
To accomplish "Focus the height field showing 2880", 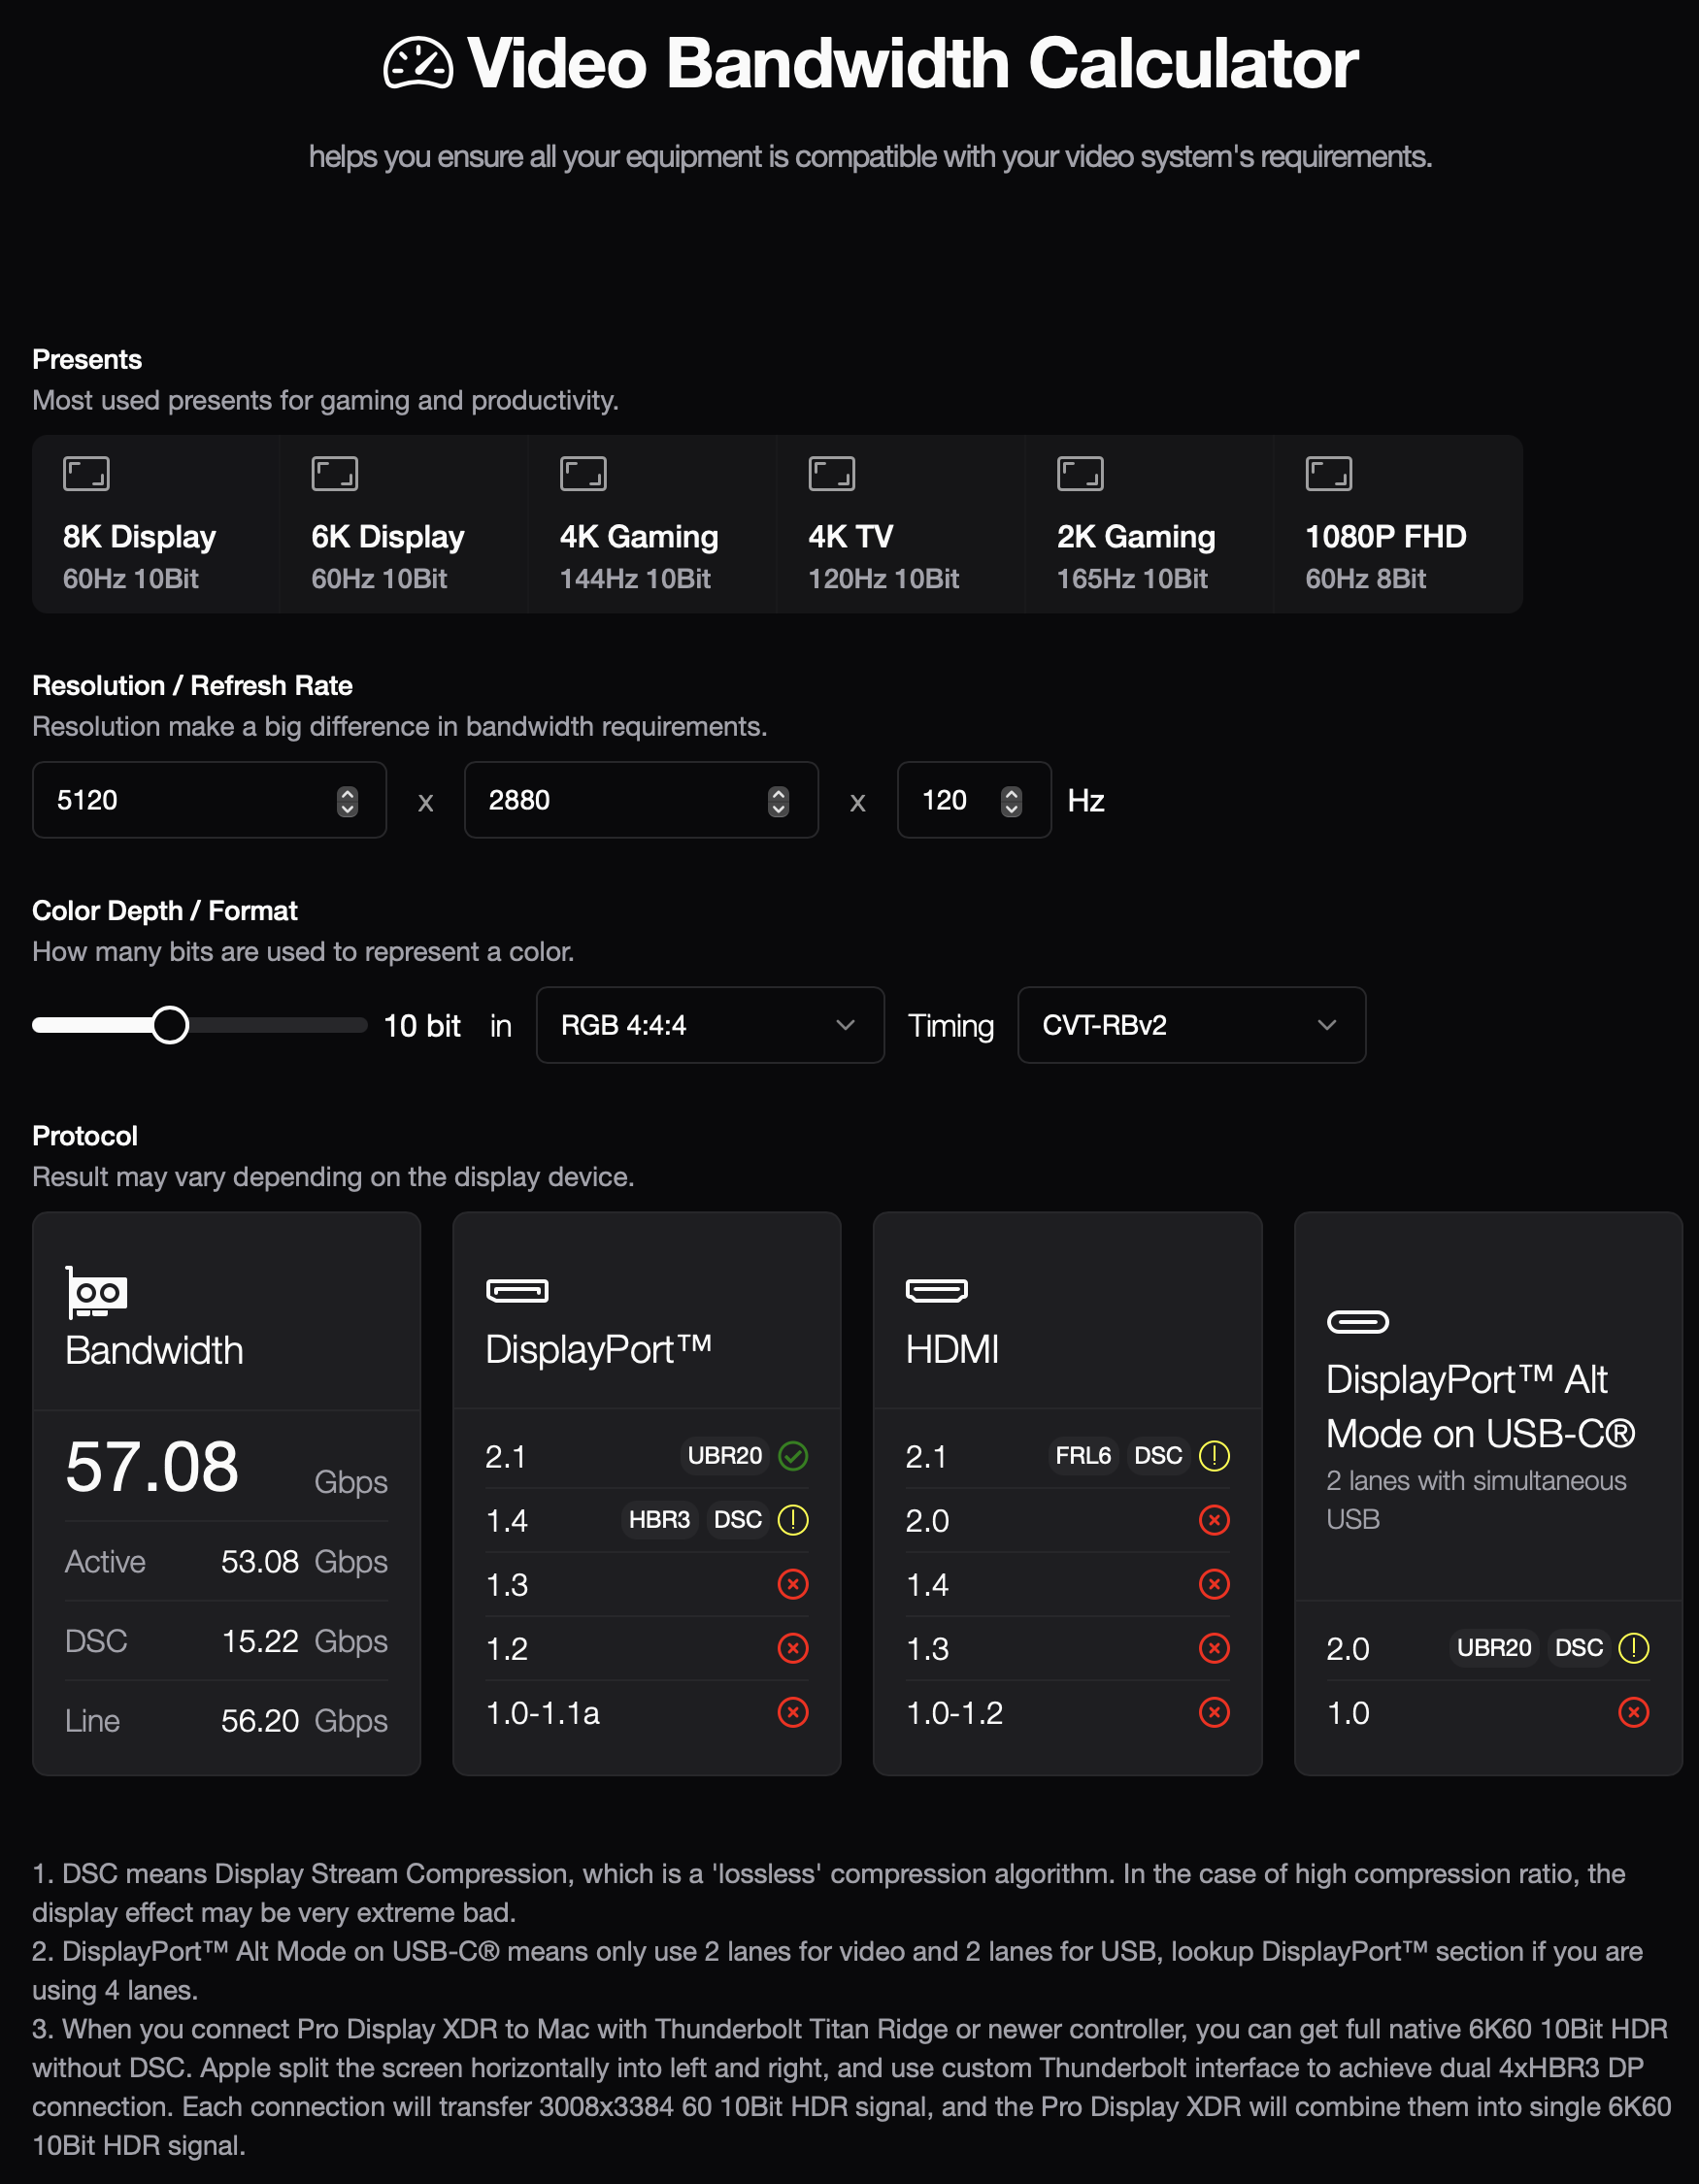I will coord(641,800).
